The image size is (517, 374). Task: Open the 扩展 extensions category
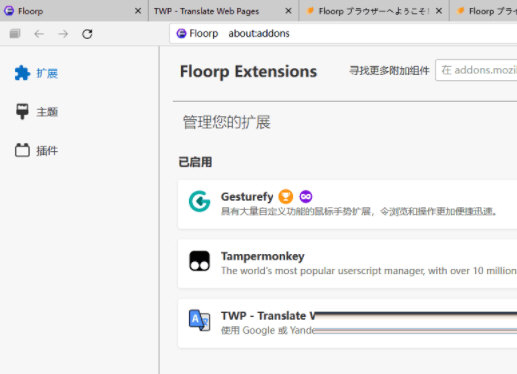coord(37,73)
